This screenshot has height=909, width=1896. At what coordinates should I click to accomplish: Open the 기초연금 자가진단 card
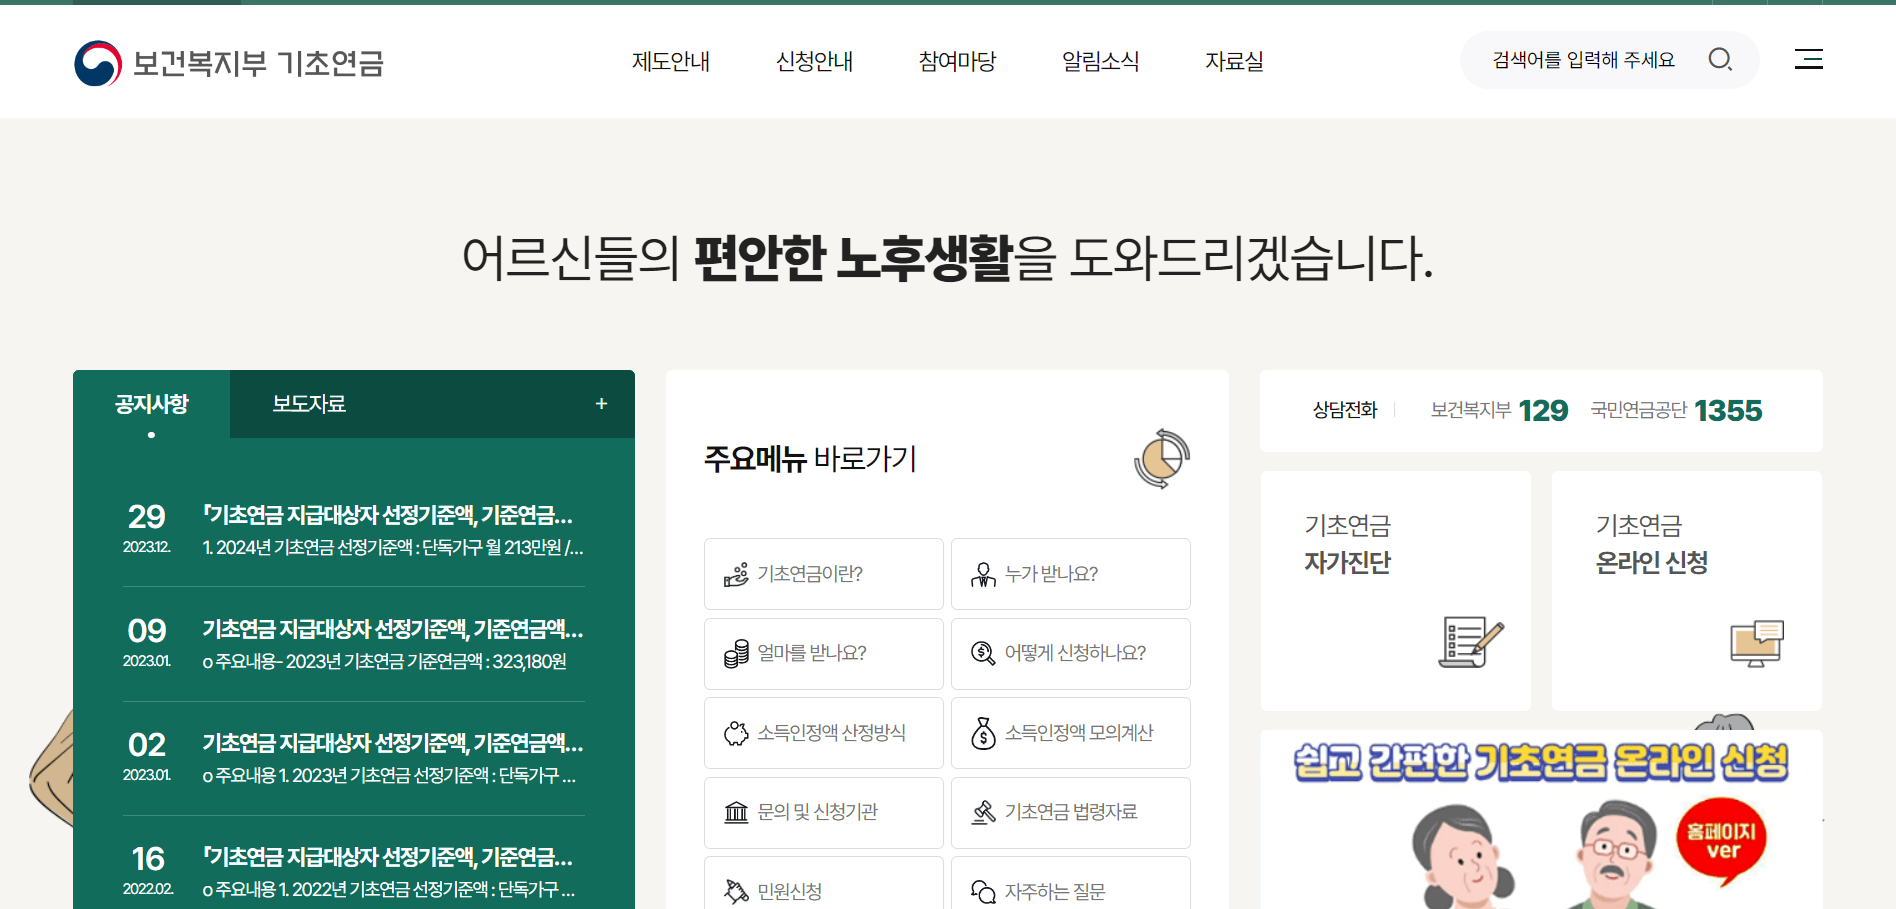click(x=1395, y=590)
